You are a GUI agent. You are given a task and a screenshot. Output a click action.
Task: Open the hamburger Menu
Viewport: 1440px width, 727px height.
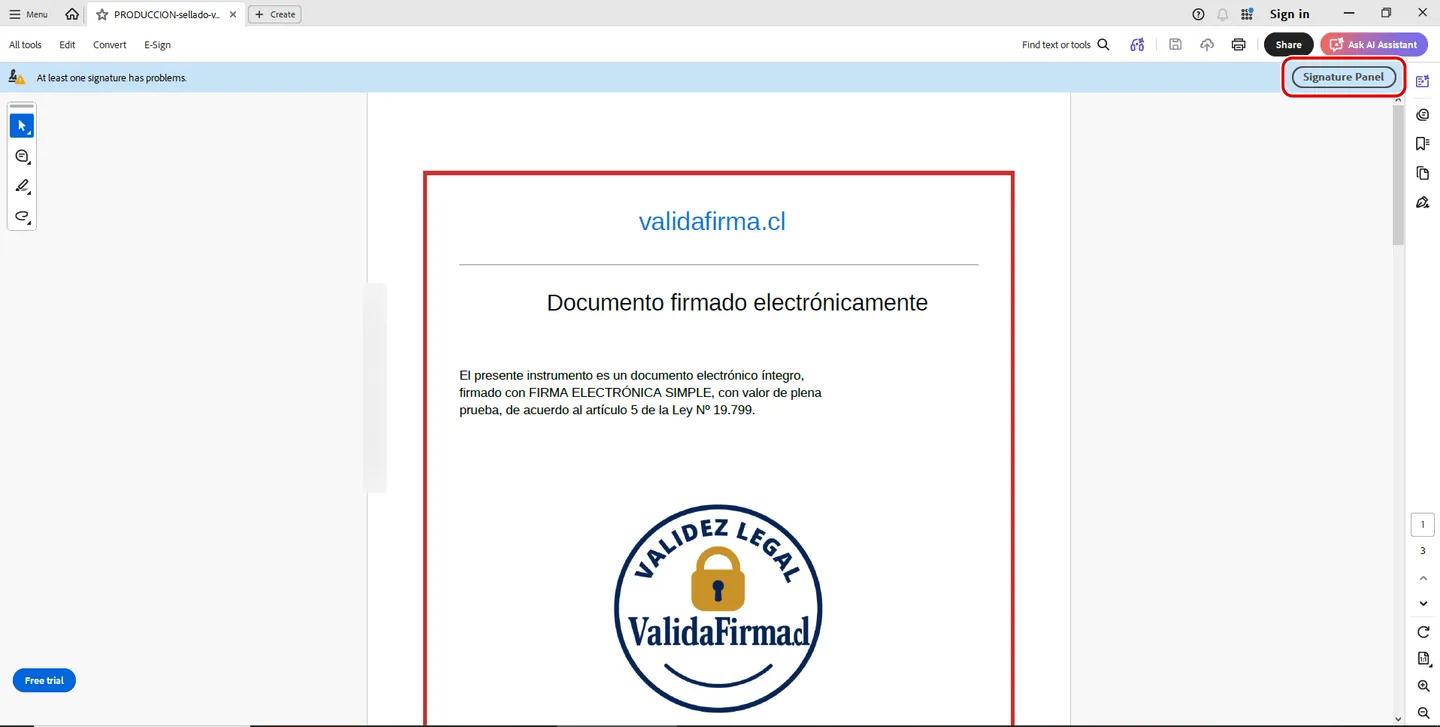[x=28, y=14]
